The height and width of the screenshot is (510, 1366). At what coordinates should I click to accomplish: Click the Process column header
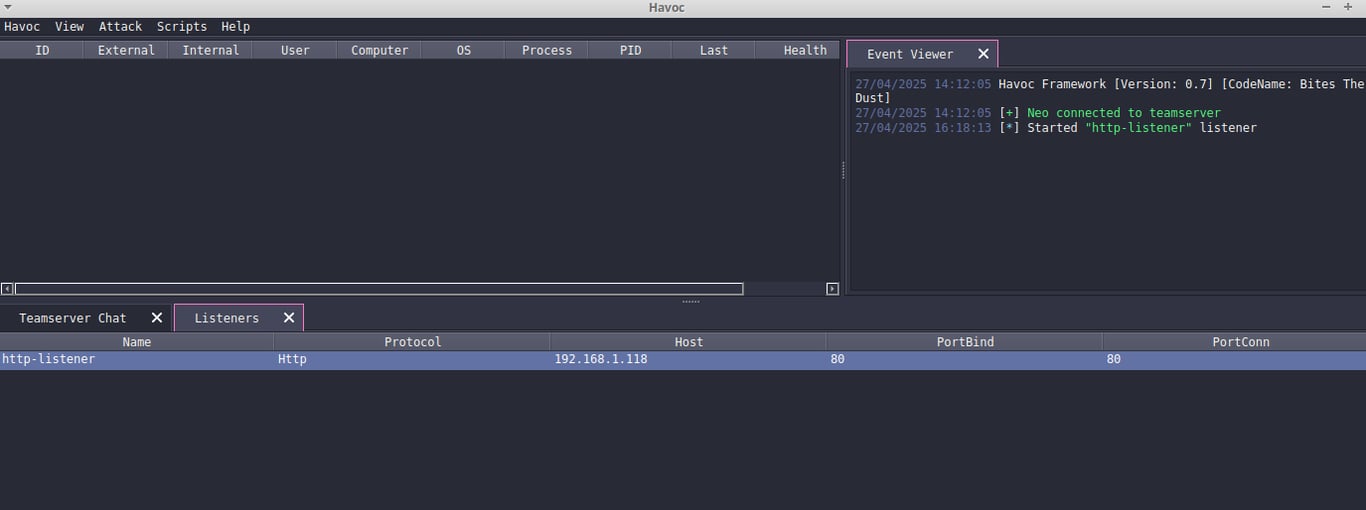tap(547, 50)
